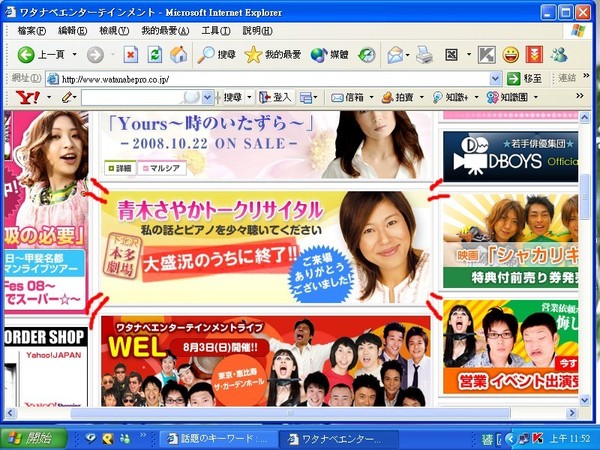The image size is (600, 450).
Task: Open the Mail envelope toolbar icon
Action: [x=395, y=55]
